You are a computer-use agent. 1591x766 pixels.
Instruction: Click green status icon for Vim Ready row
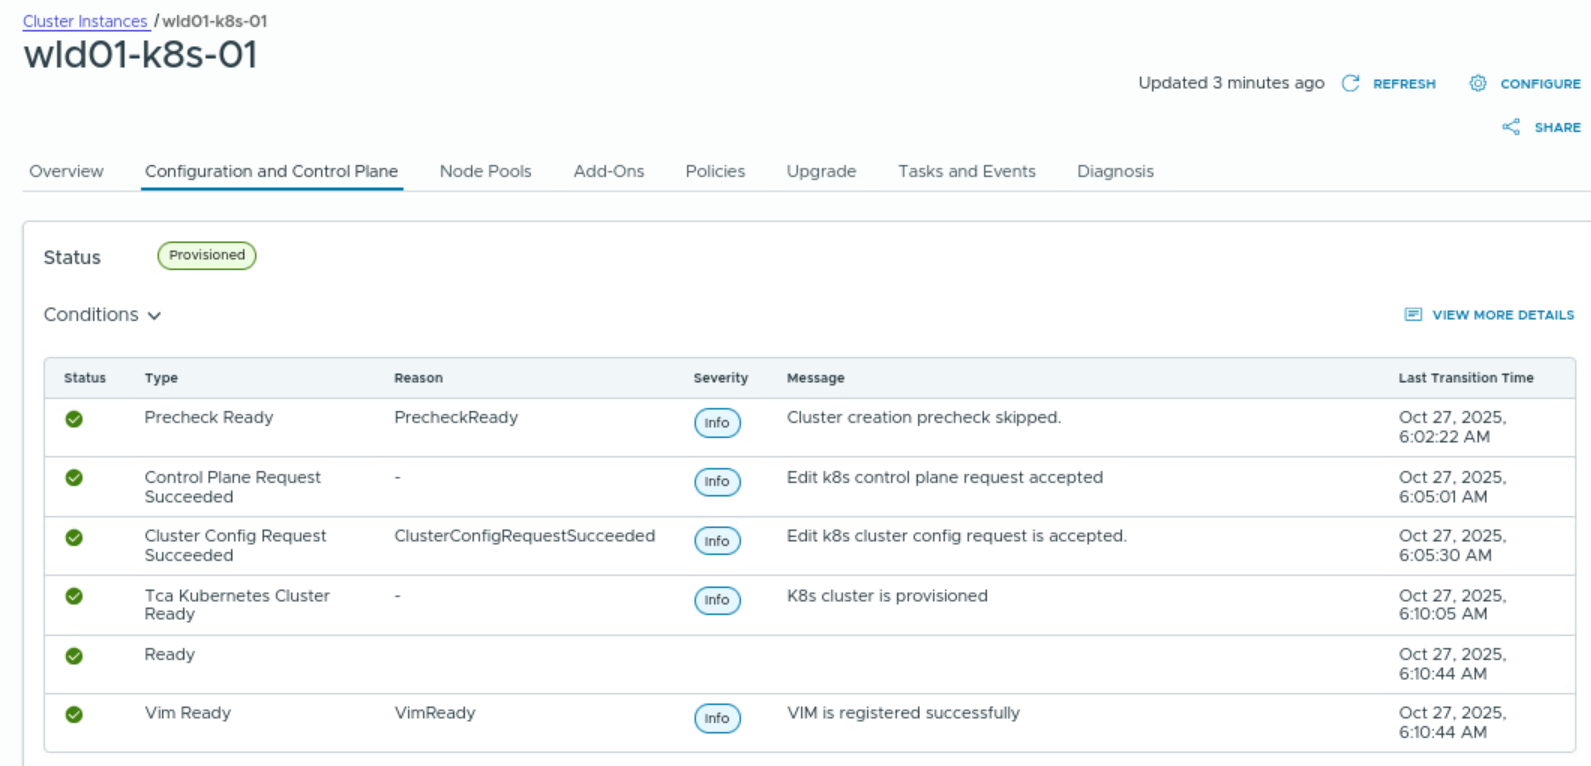click(74, 715)
